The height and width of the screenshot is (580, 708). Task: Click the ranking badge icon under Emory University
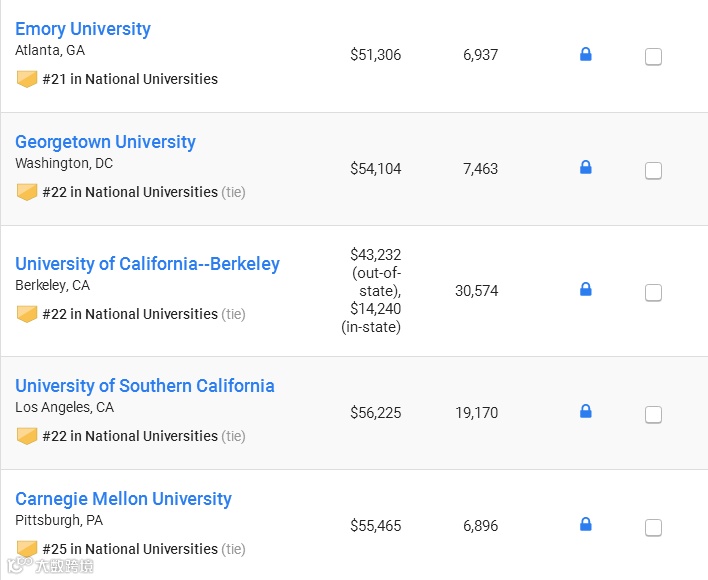[27, 79]
